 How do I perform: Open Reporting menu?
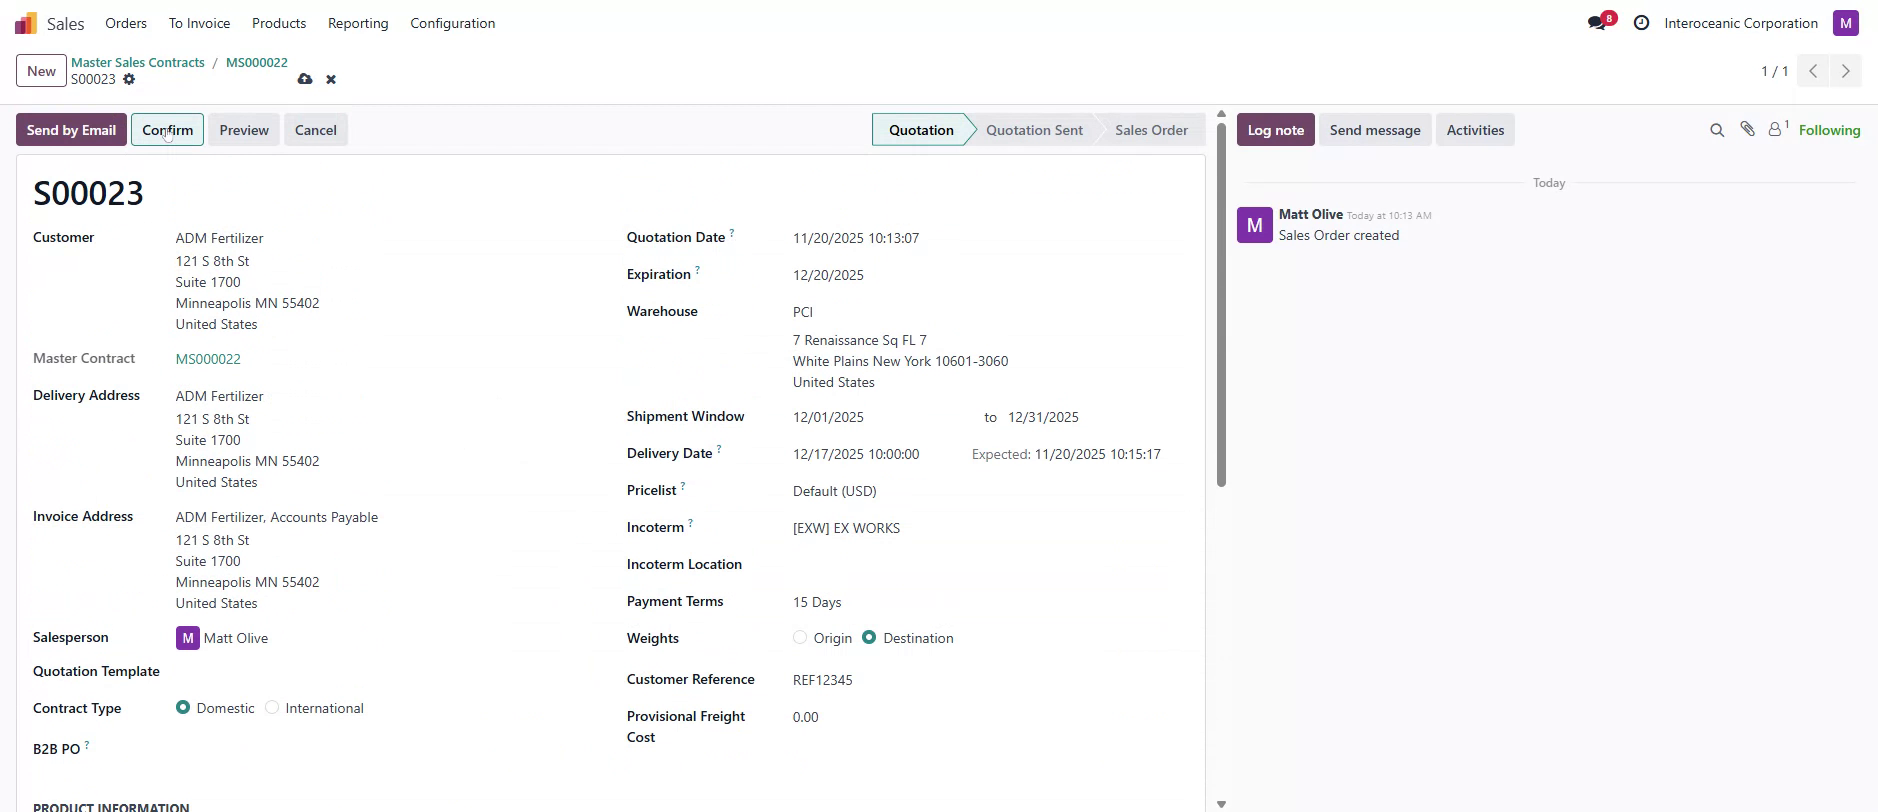point(358,23)
